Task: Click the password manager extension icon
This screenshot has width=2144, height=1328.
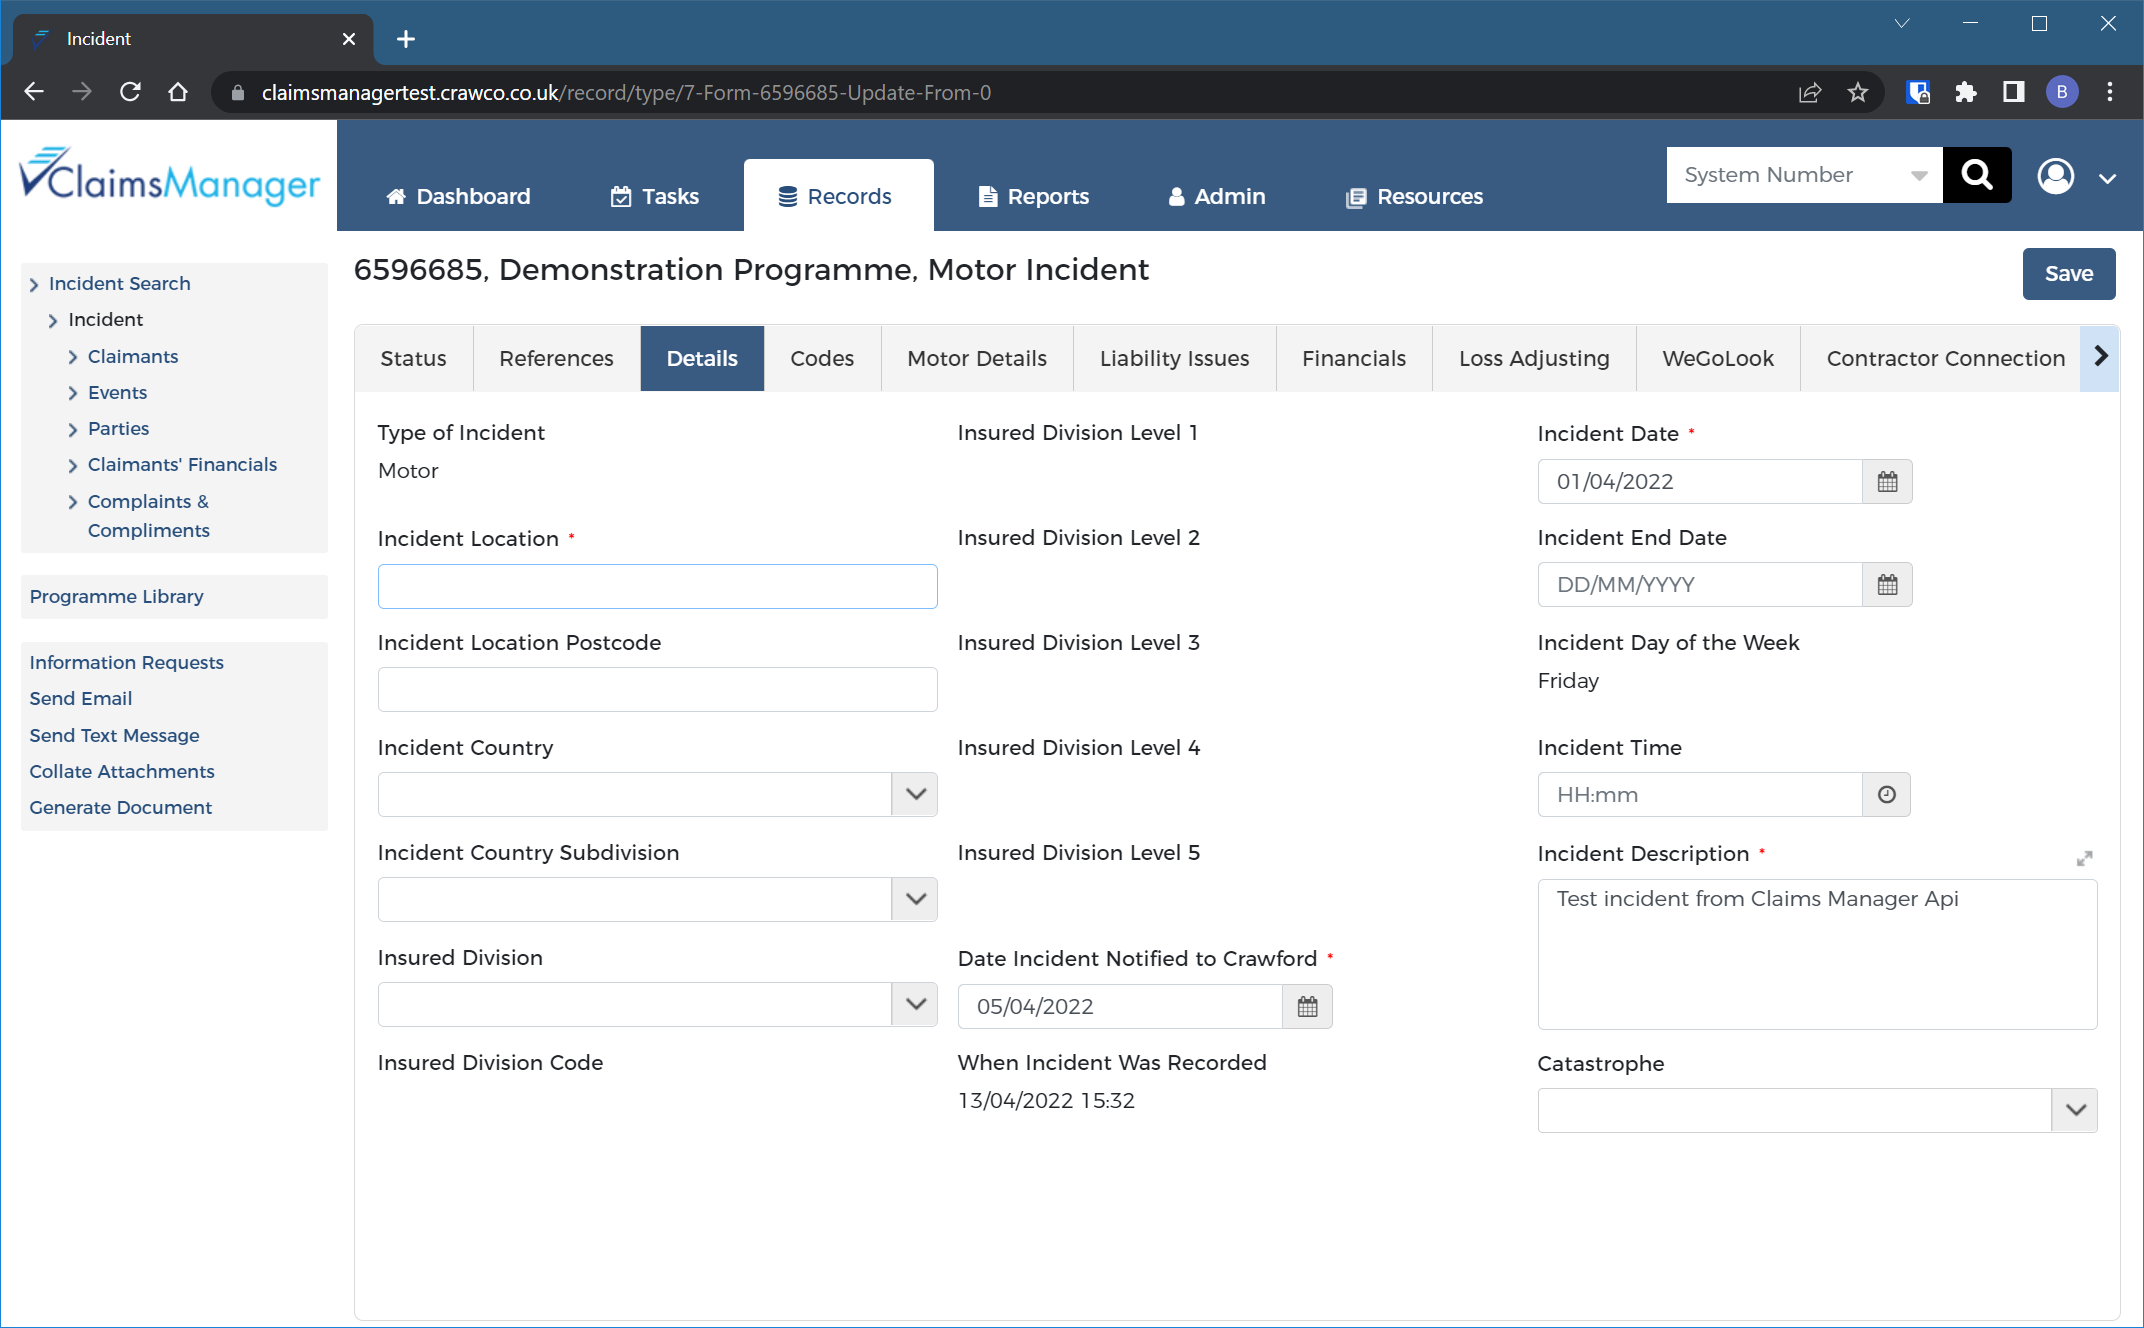Action: tap(1918, 92)
